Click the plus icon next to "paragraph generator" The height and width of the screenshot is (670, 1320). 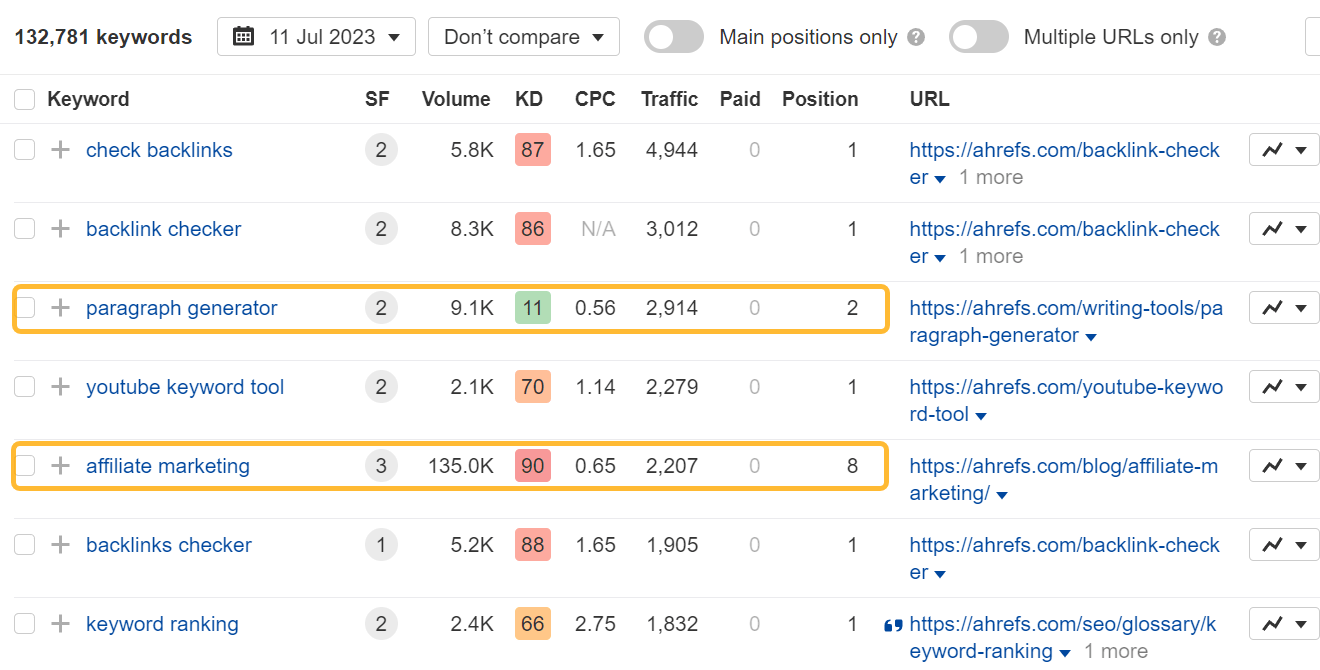pyautogui.click(x=60, y=308)
